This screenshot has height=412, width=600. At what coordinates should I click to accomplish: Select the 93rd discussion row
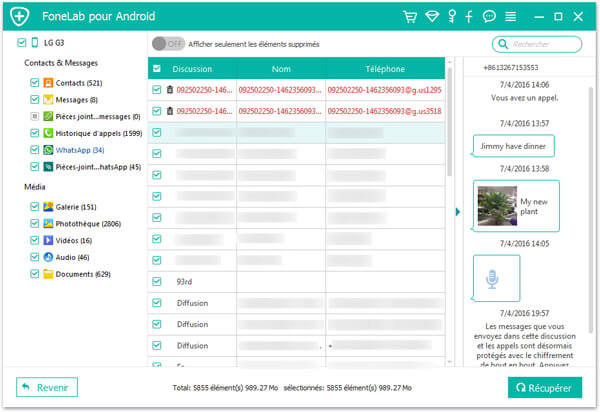click(x=297, y=282)
